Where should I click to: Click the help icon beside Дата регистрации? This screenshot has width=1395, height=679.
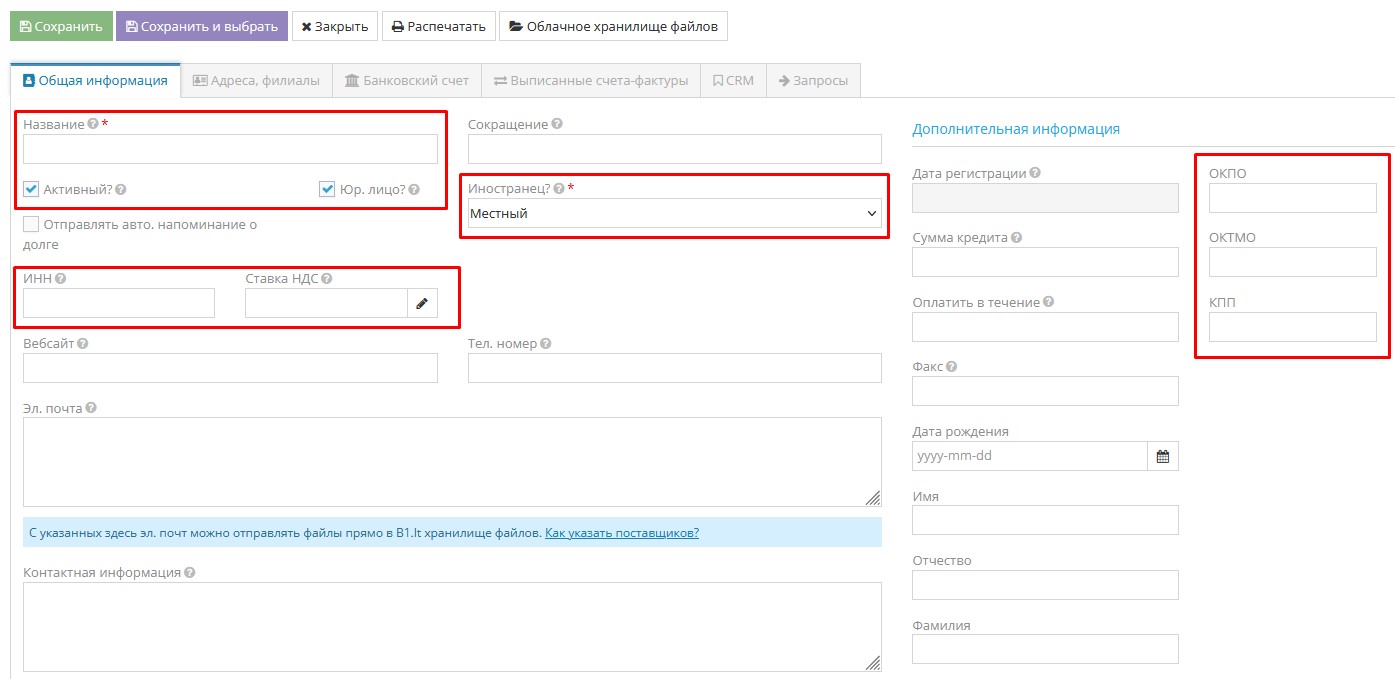pos(1035,173)
